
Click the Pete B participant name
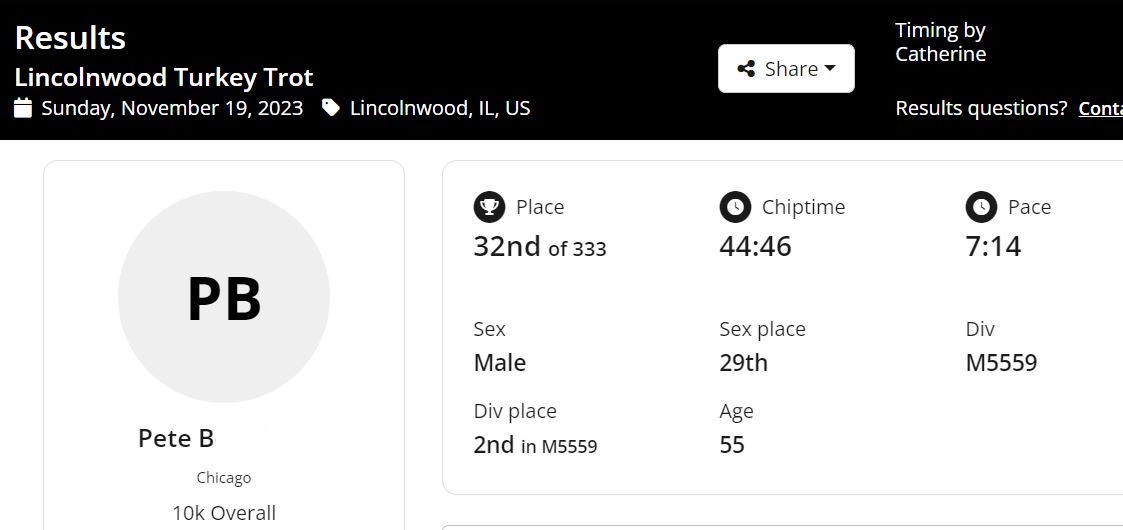click(176, 438)
